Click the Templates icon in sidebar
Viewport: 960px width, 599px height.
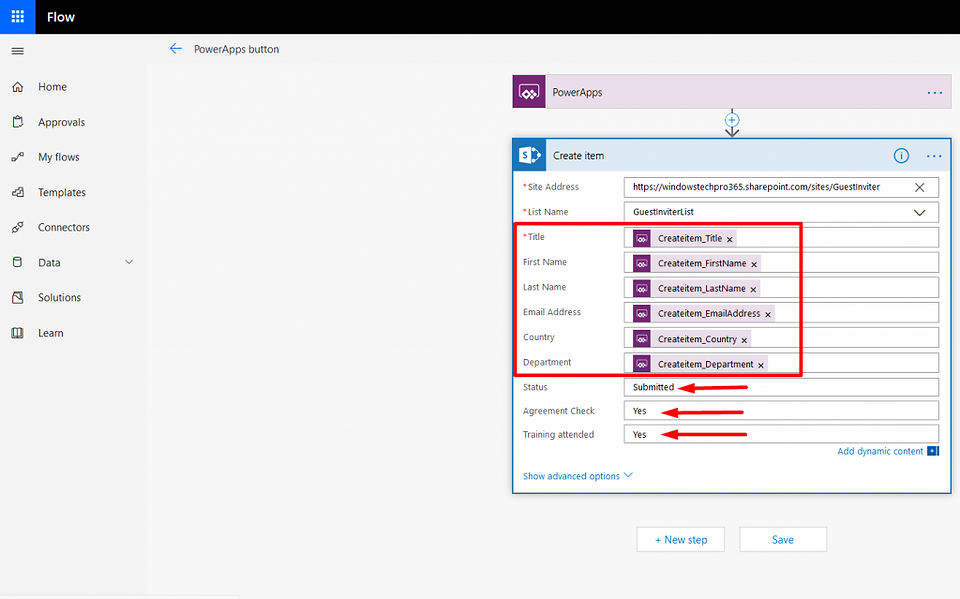point(18,192)
